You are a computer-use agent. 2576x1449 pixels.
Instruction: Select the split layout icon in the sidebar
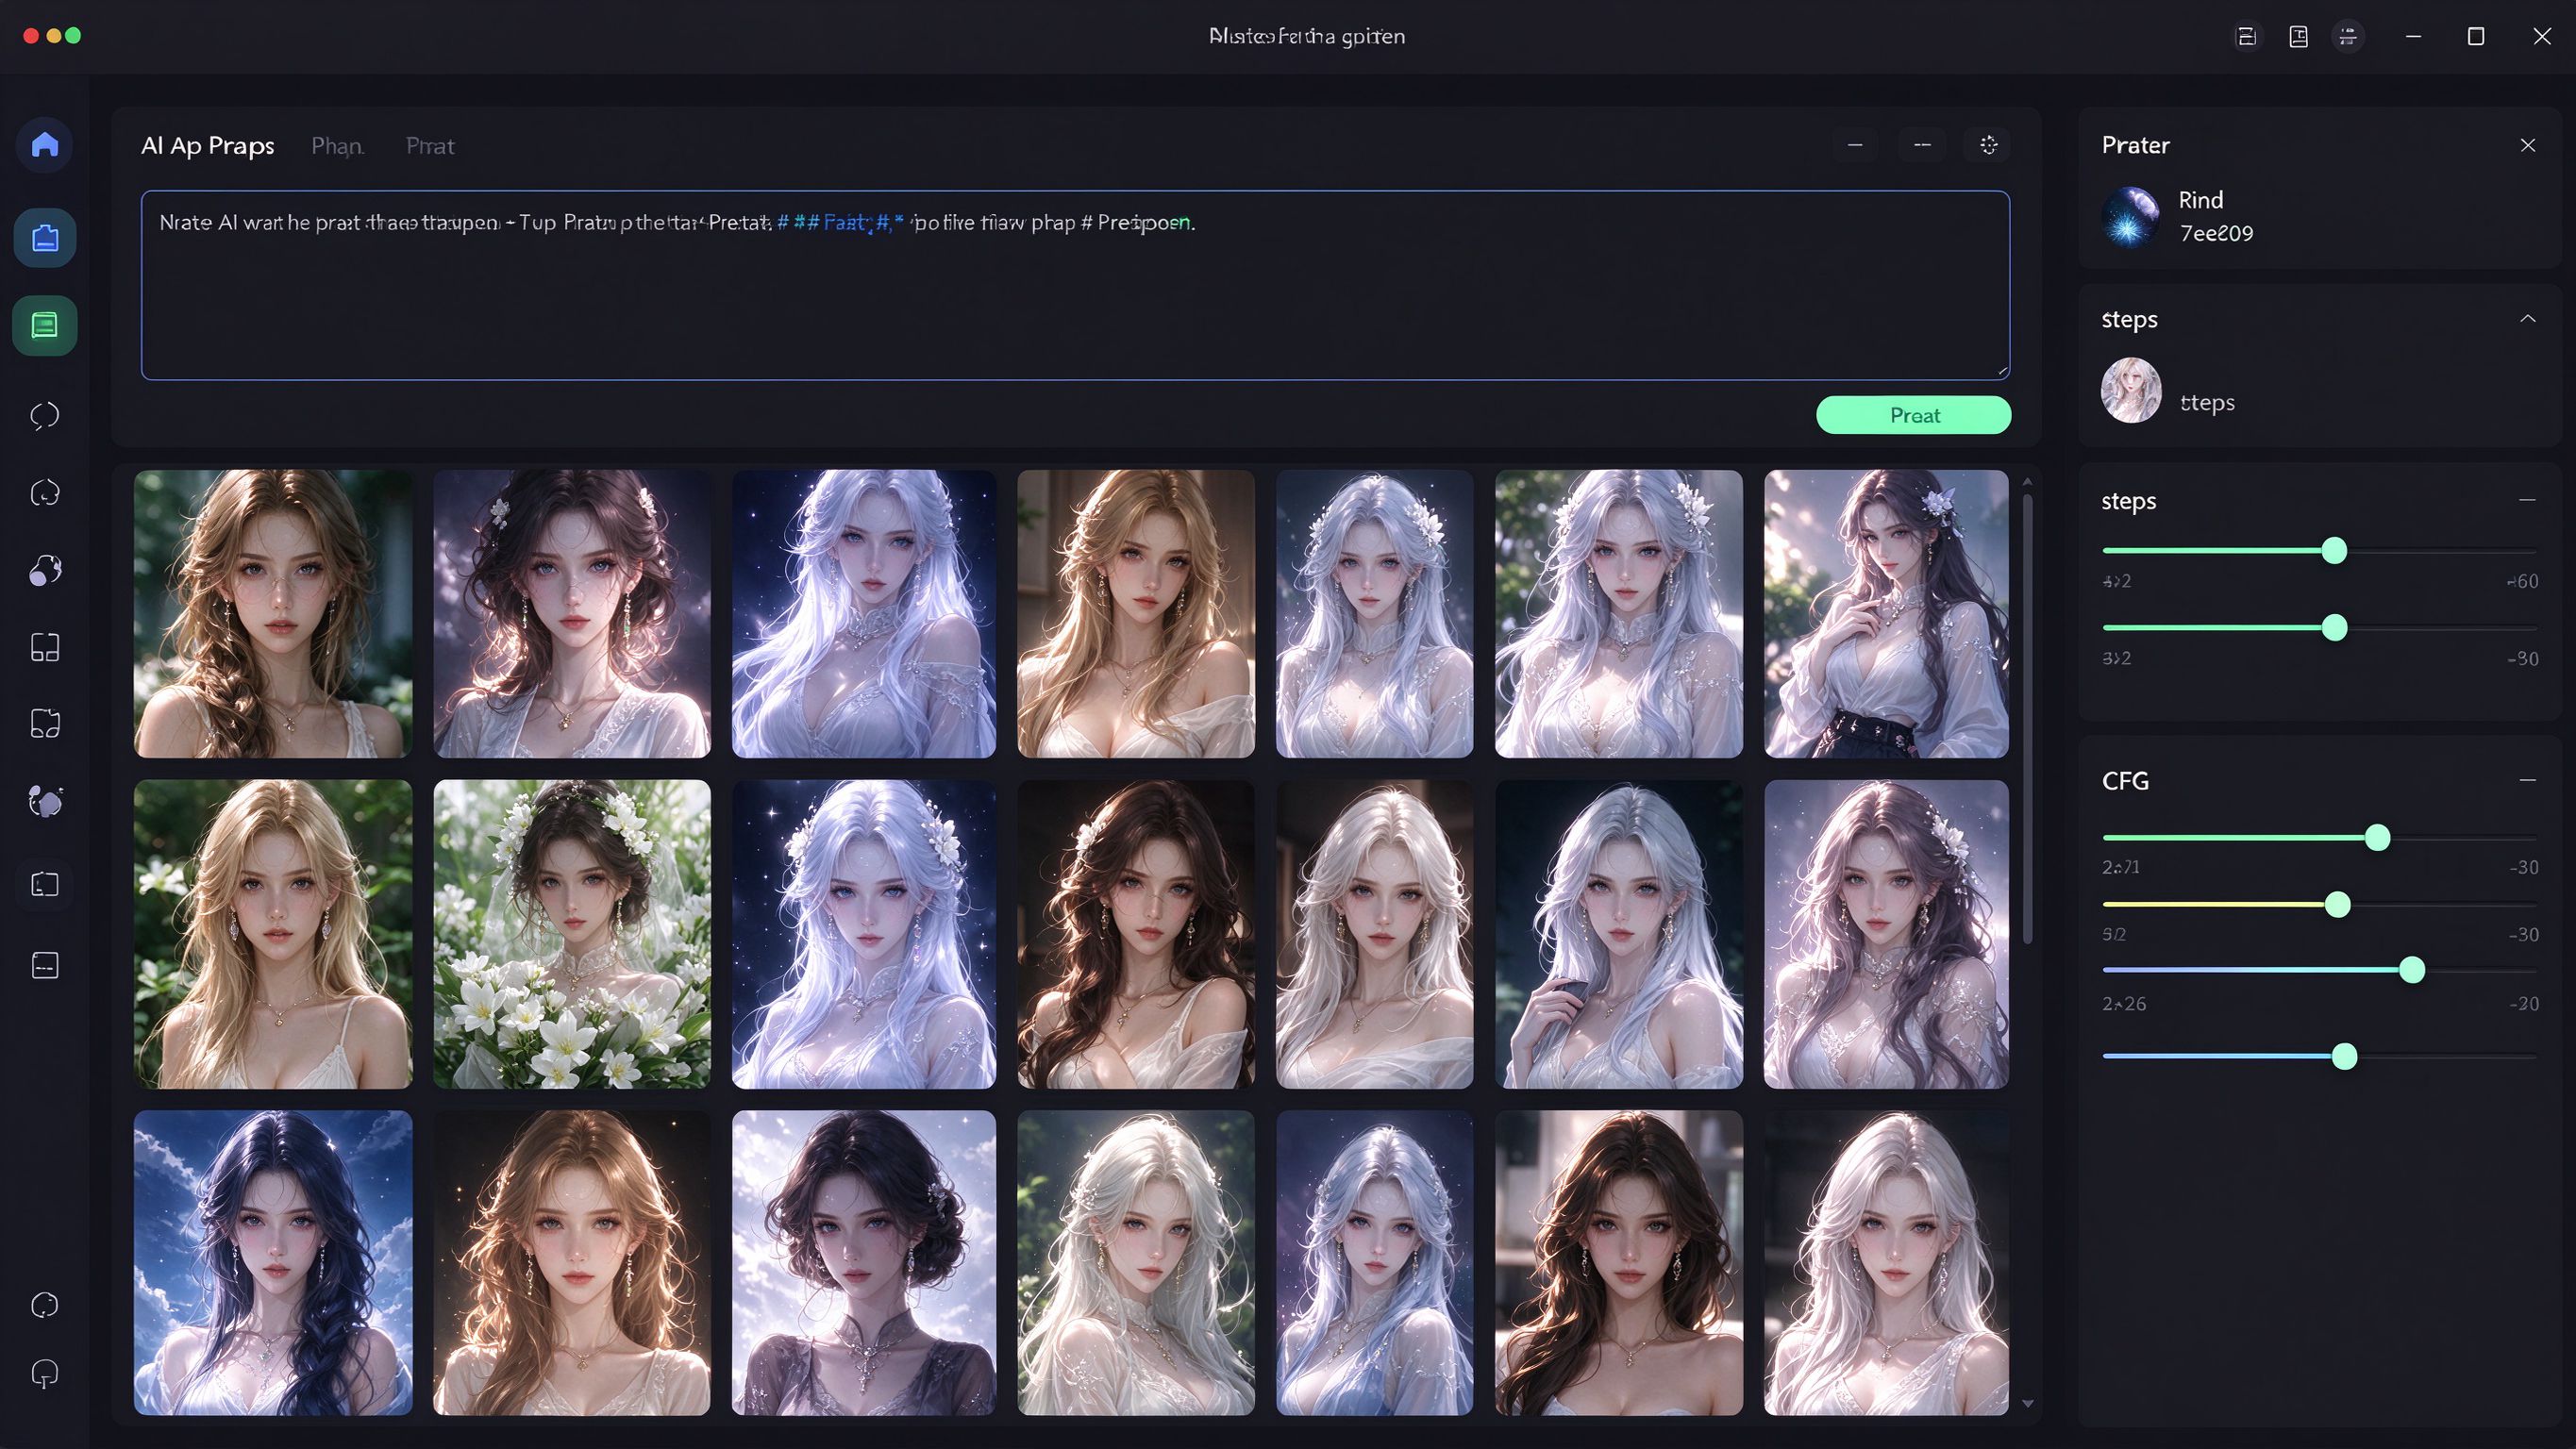(45, 647)
